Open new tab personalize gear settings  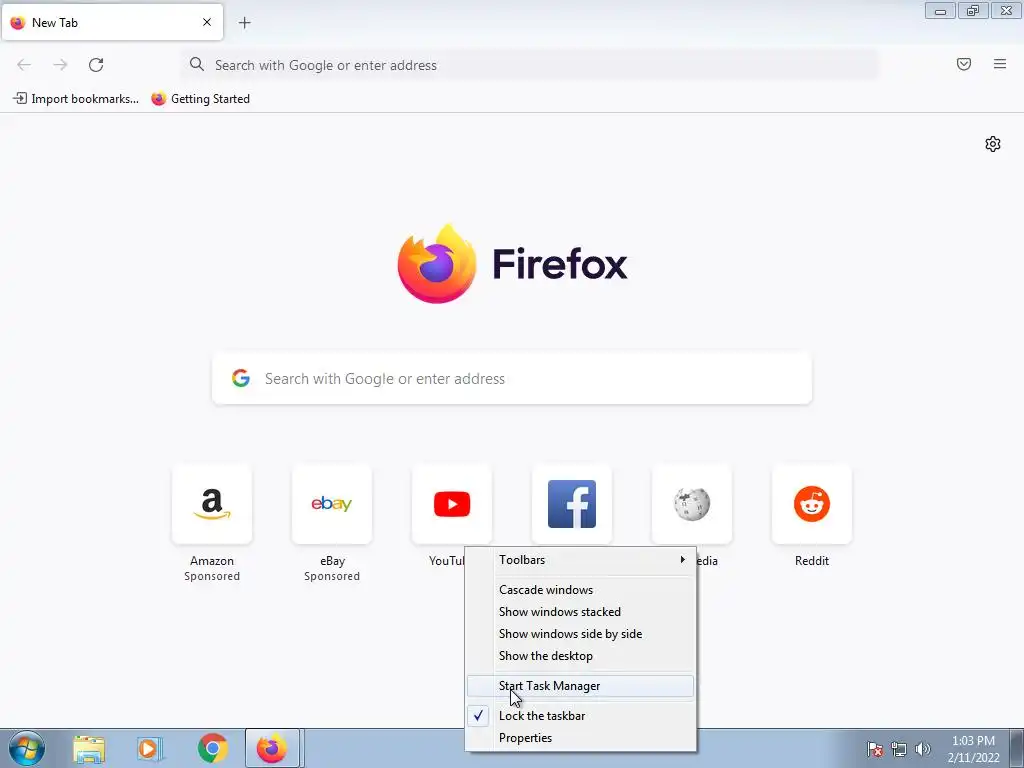click(993, 144)
